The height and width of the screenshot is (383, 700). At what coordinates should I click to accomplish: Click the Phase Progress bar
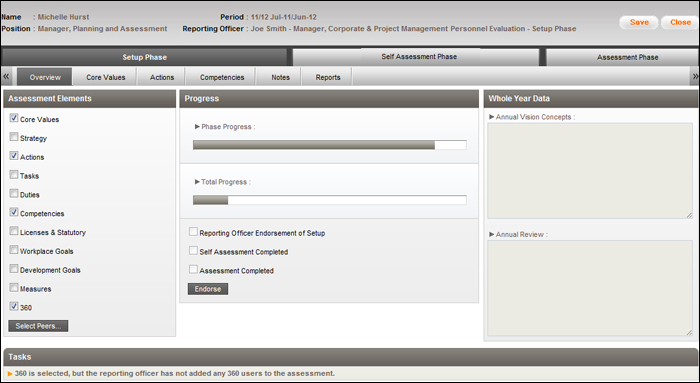[x=330, y=145]
